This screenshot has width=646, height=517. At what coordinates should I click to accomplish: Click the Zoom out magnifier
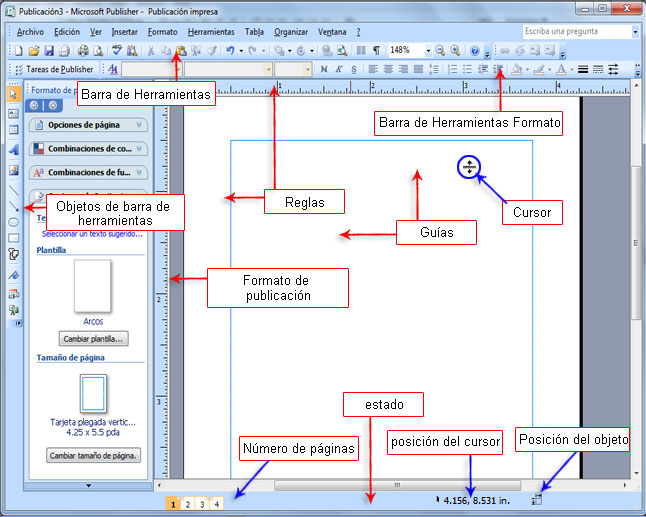(440, 51)
